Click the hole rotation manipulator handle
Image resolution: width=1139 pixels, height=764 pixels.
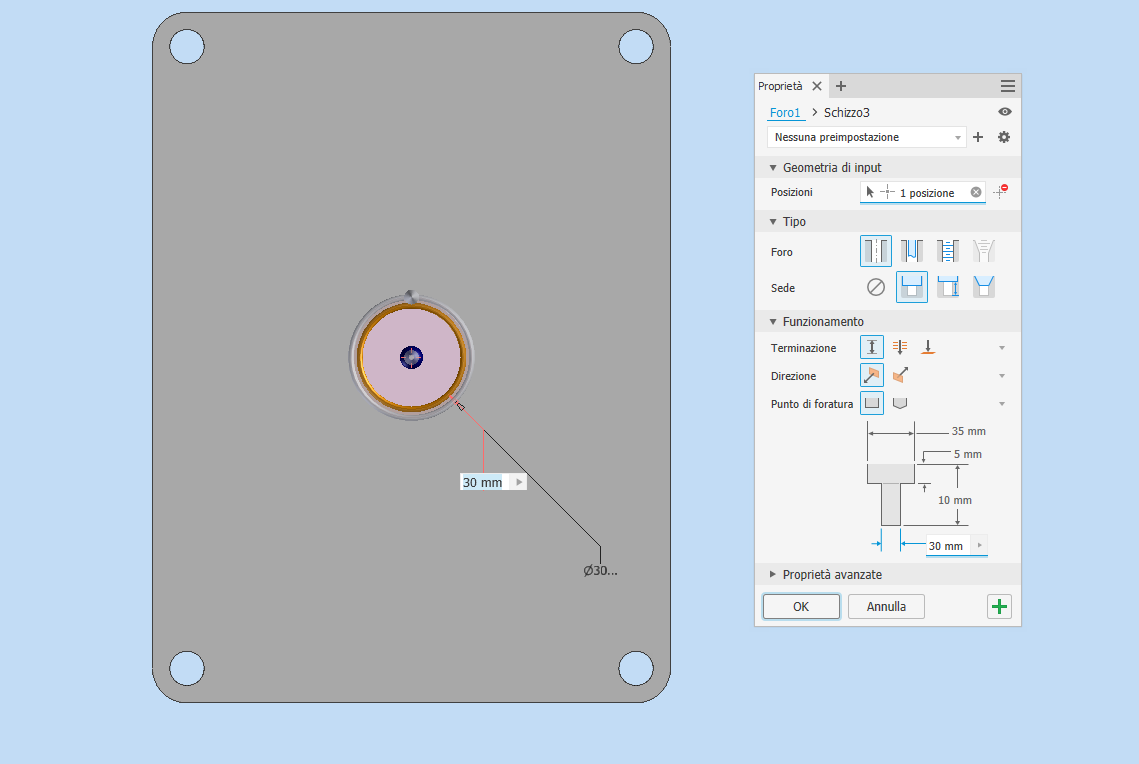tap(411, 297)
